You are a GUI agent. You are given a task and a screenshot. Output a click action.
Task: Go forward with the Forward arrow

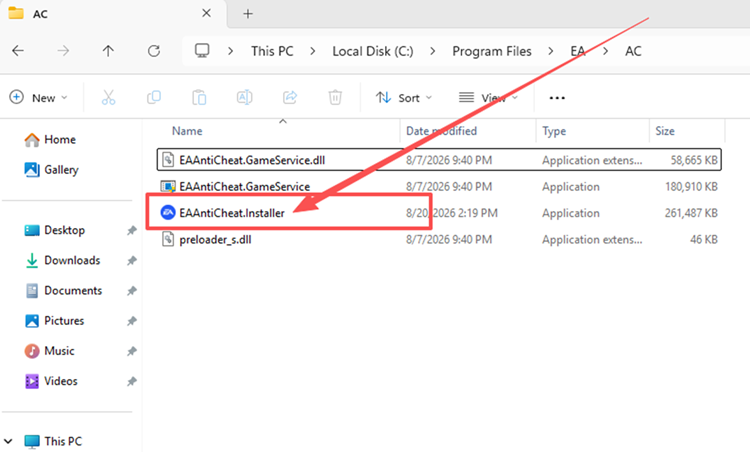[63, 51]
